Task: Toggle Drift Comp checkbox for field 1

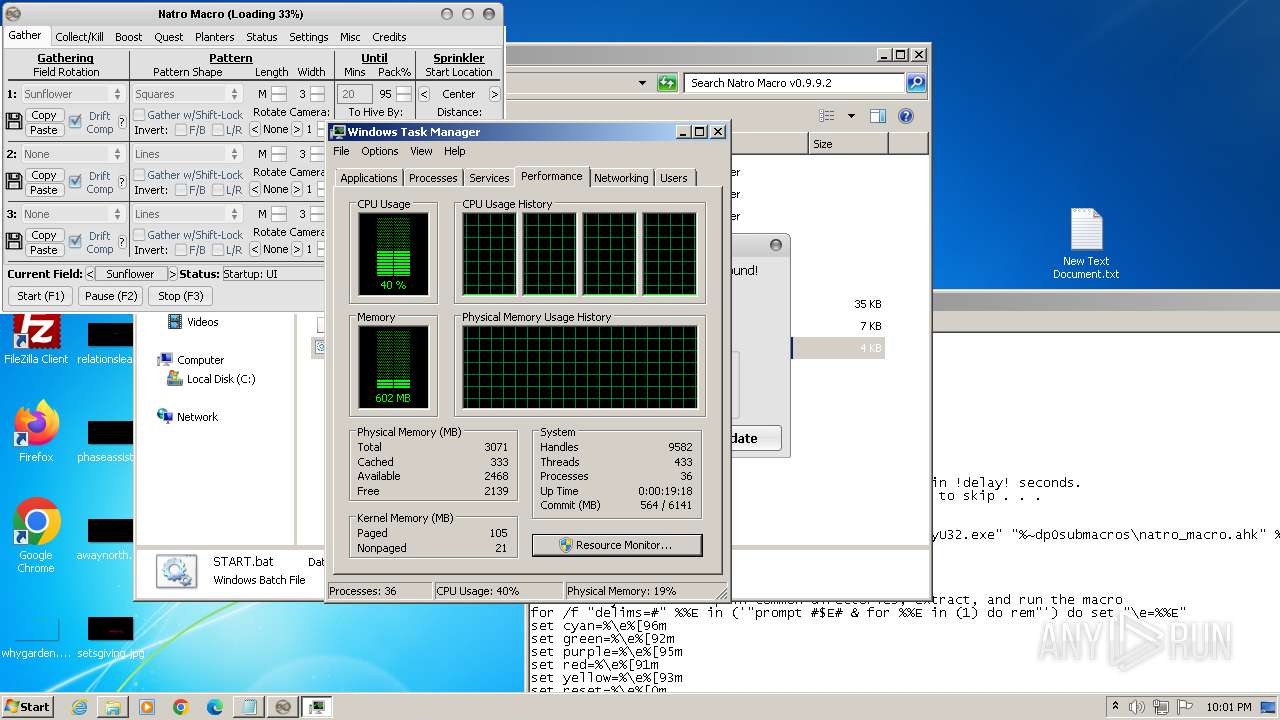Action: pos(75,122)
